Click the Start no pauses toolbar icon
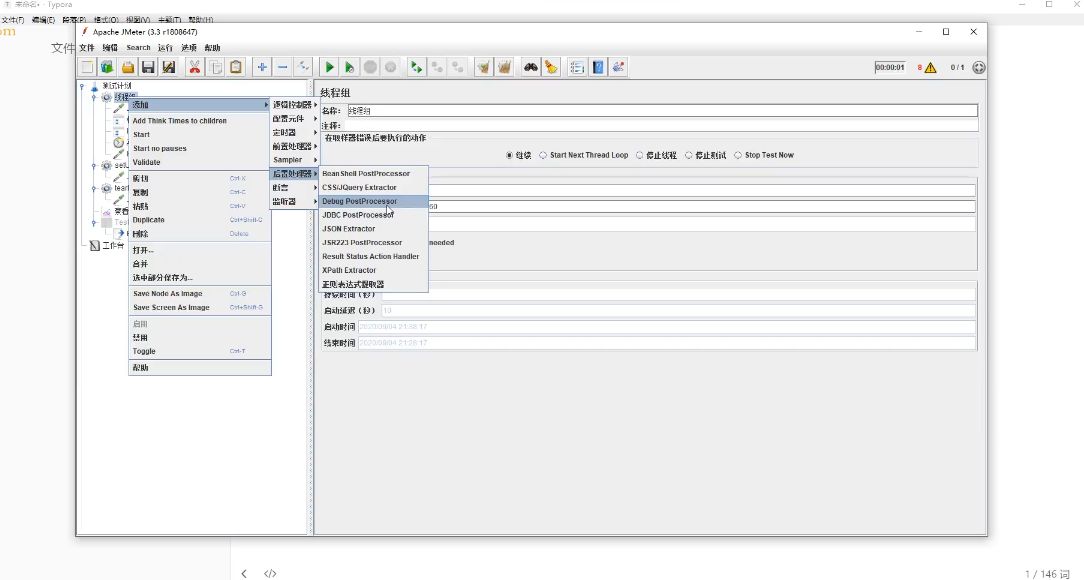1084x580 pixels. point(350,67)
